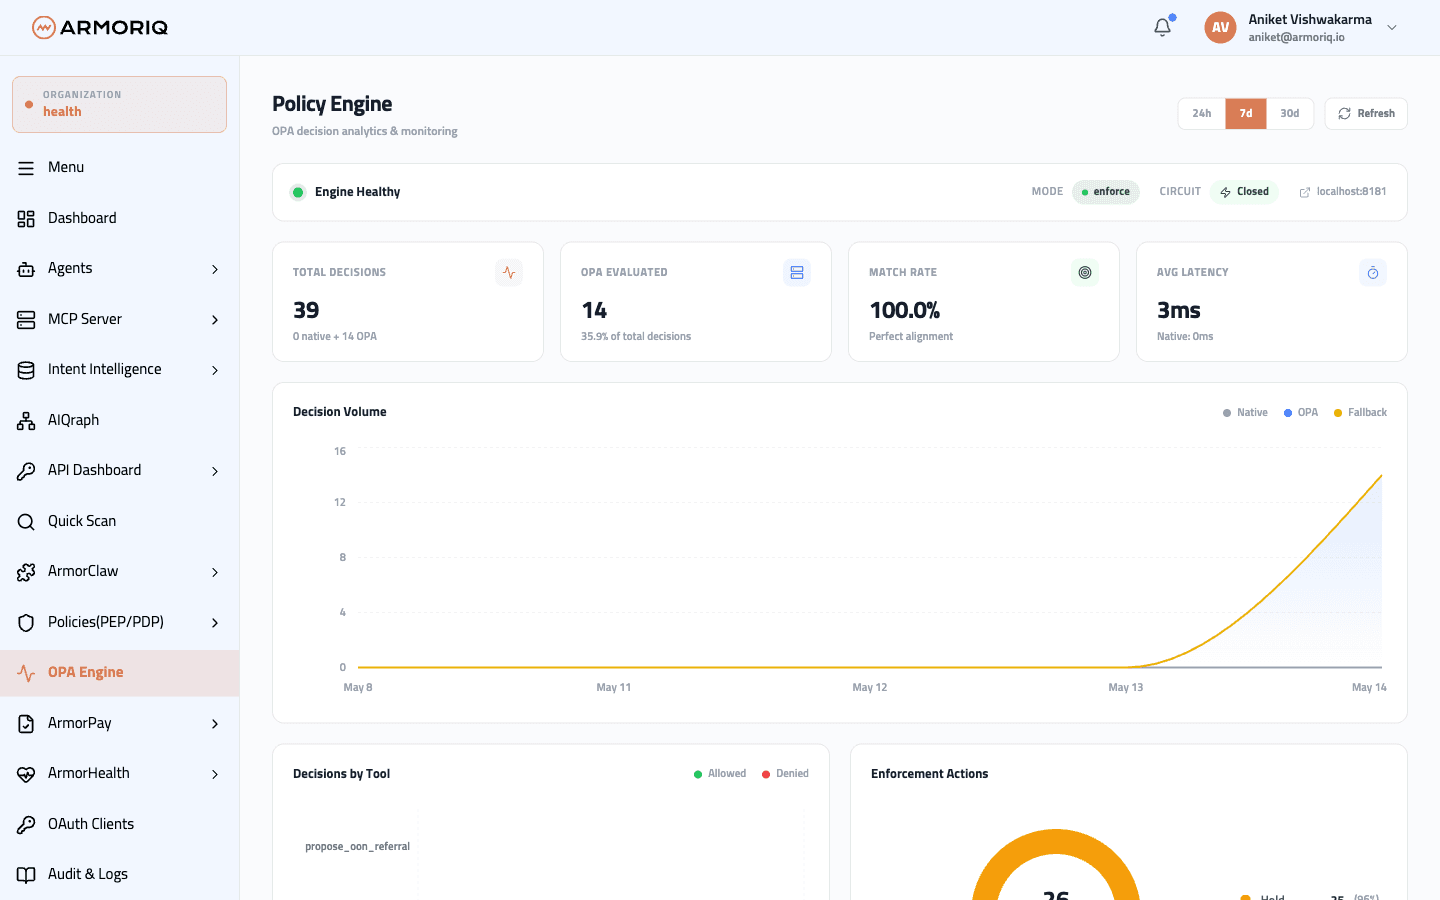Click the orange Enforcement Actions donut
This screenshot has height=900, width=1440.
(x=1056, y=843)
